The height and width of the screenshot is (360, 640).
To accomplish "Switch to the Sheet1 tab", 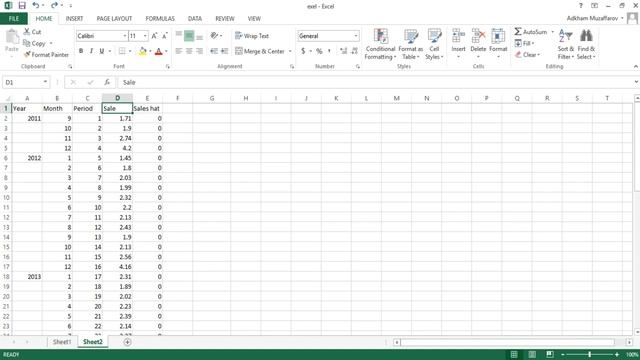I will click(x=62, y=342).
